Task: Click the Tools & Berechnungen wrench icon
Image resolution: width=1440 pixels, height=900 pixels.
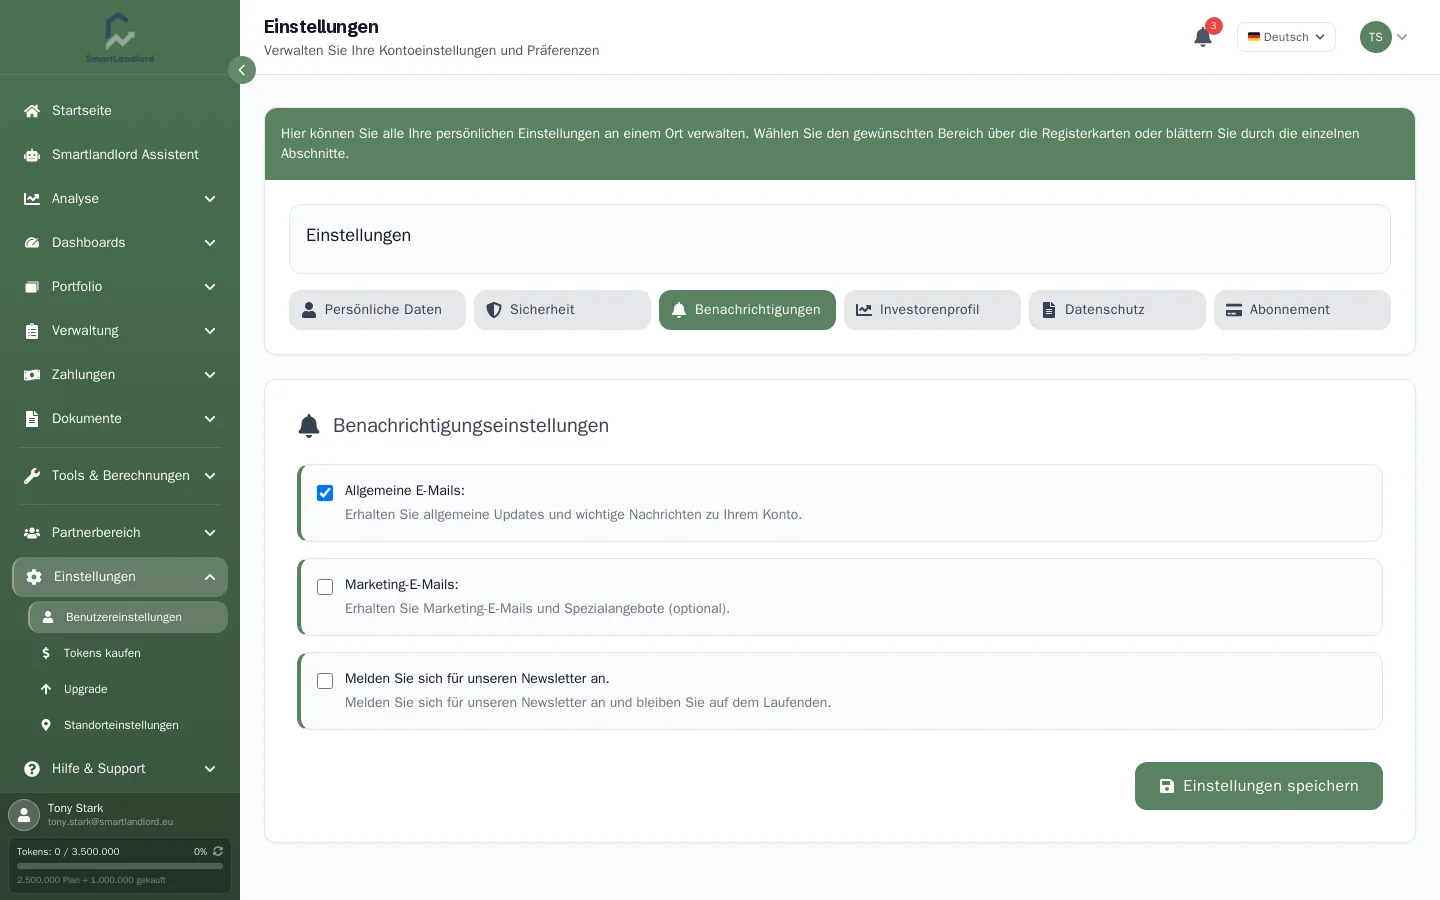Action: tap(32, 476)
